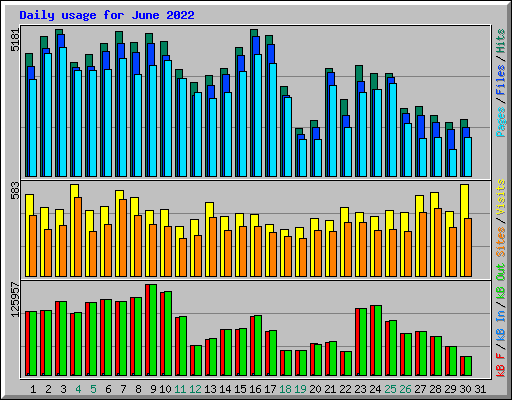The image size is (512, 400).
Task: Click green weekend day 26 label
Action: tap(405, 389)
